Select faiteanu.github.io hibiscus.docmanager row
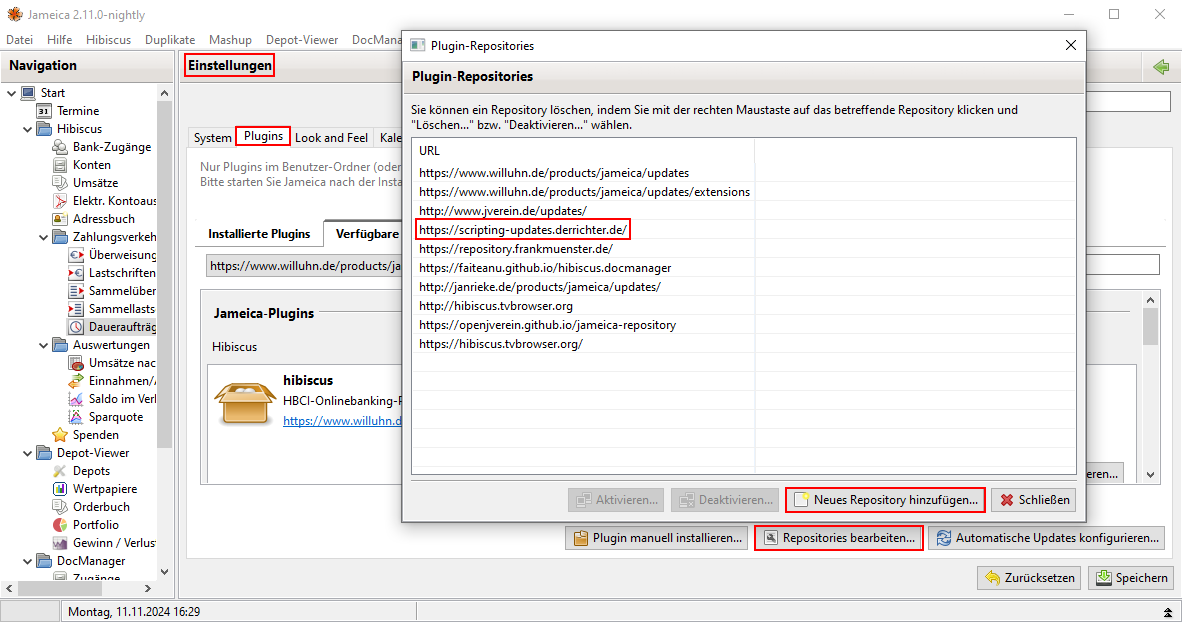This screenshot has height=622, width=1182. coord(743,268)
